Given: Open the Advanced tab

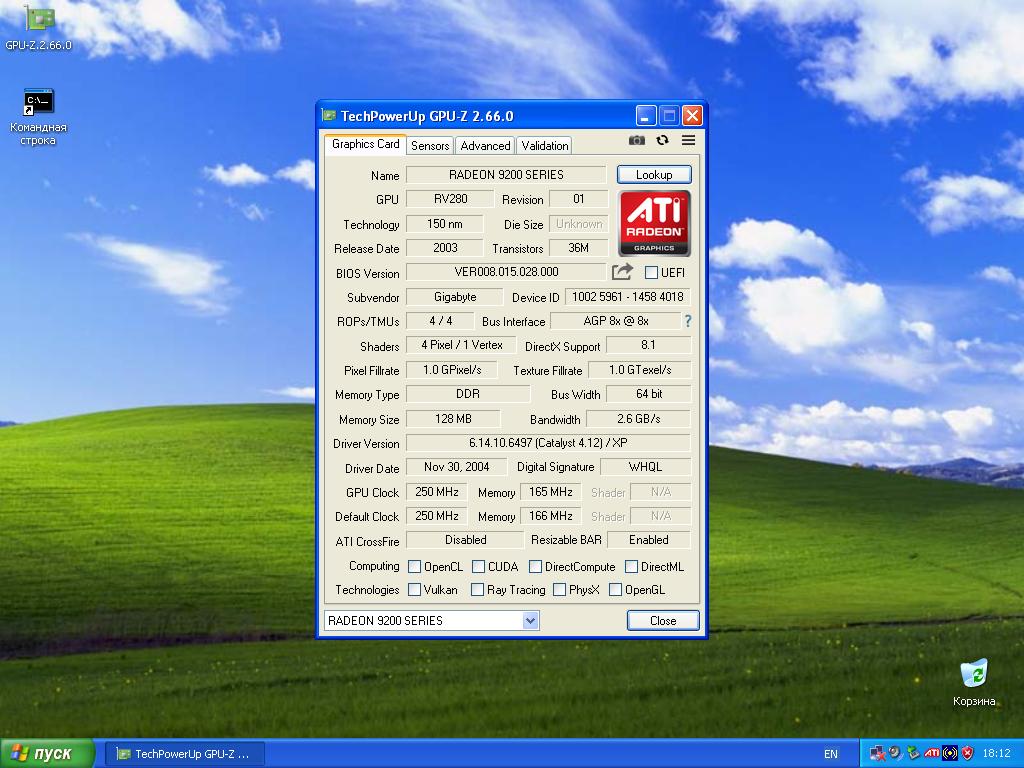Looking at the screenshot, I should pos(485,146).
